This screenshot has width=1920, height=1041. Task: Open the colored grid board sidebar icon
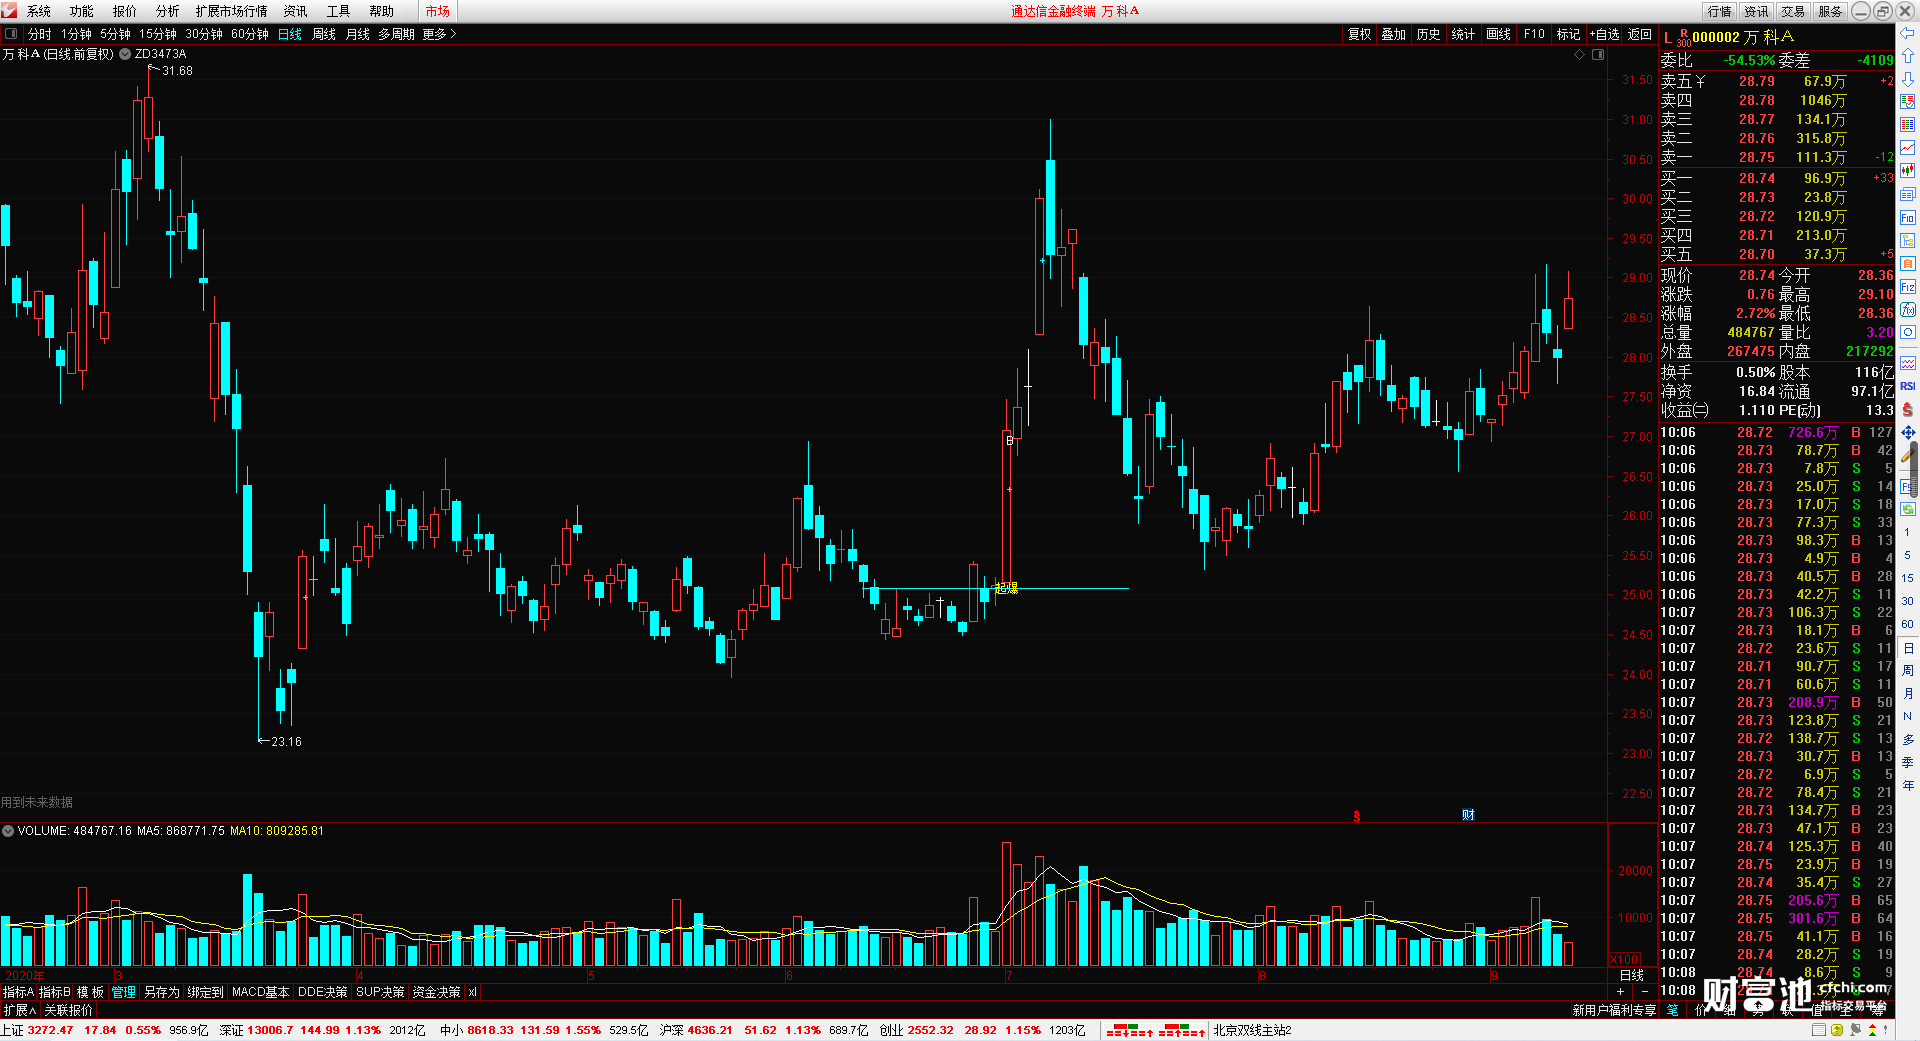coord(1908,125)
